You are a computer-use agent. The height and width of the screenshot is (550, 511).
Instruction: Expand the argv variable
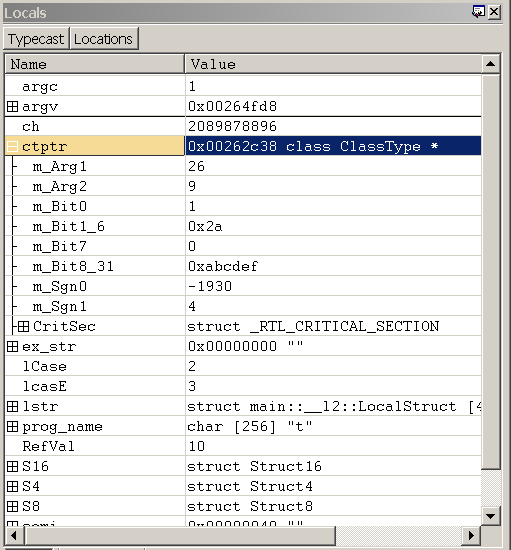tap(12, 106)
